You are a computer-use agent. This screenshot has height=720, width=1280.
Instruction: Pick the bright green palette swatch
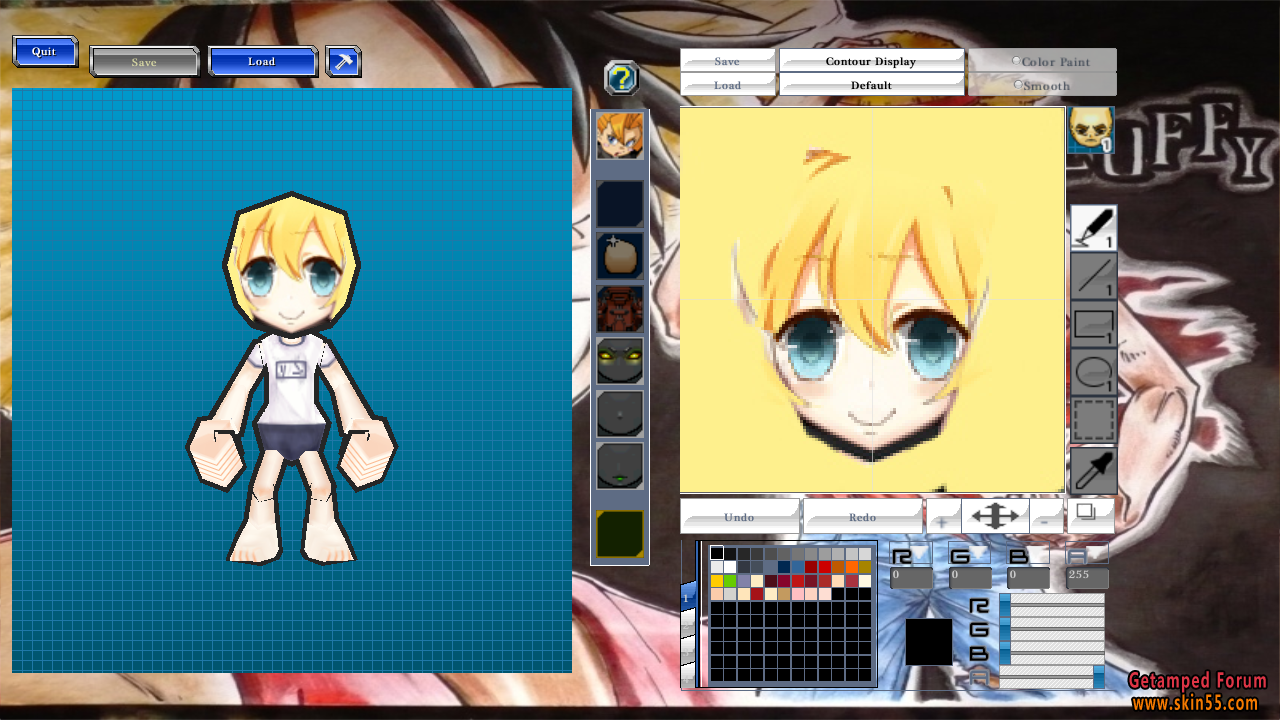click(730, 581)
